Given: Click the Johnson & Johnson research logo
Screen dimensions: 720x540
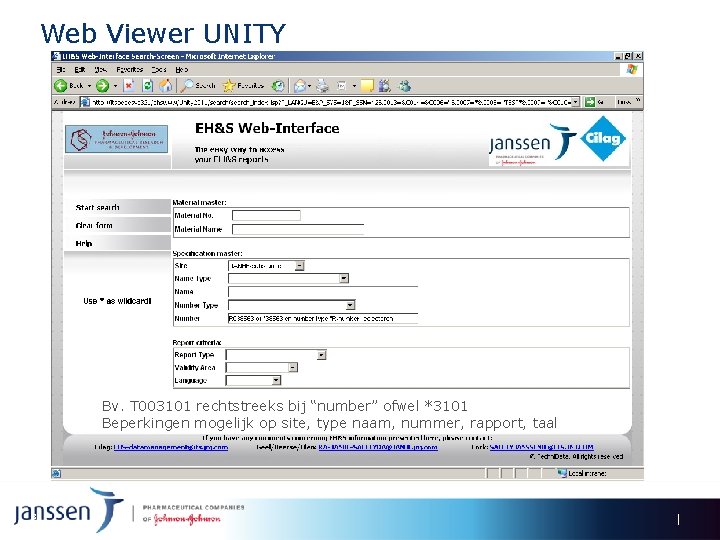Looking at the screenshot, I should 117,139.
